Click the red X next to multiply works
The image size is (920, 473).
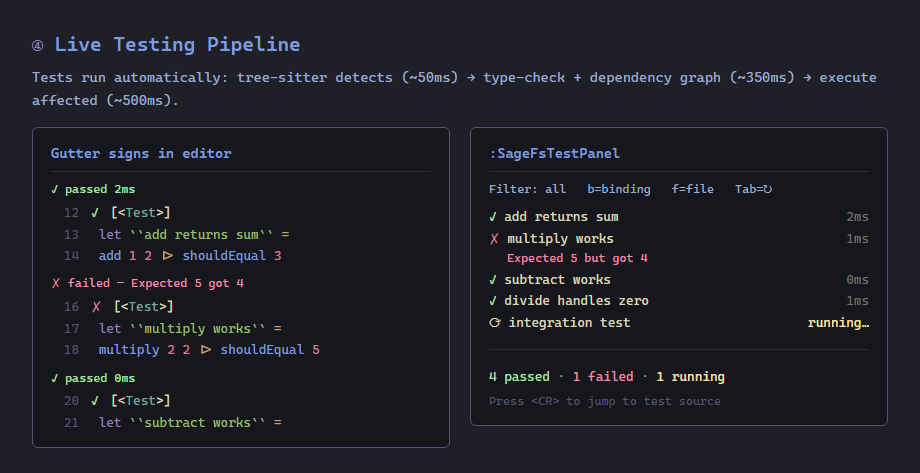494,239
